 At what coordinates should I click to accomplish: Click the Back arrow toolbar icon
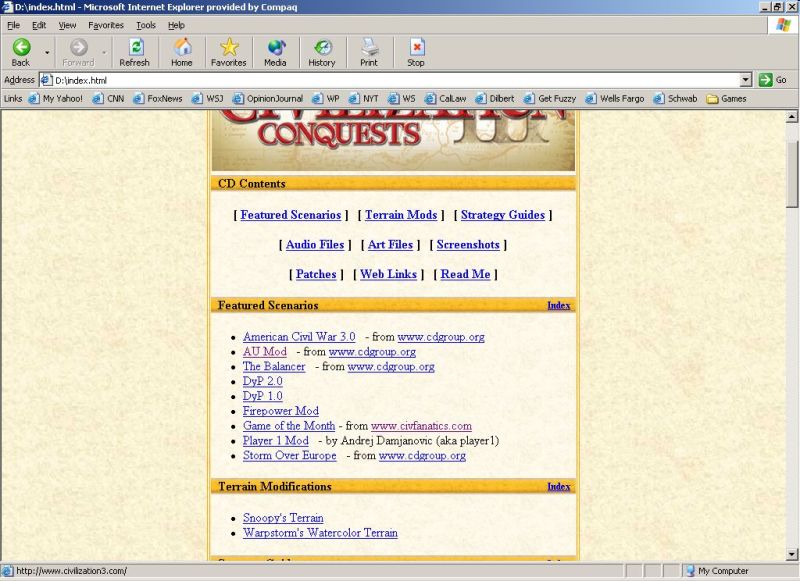pos(21,48)
